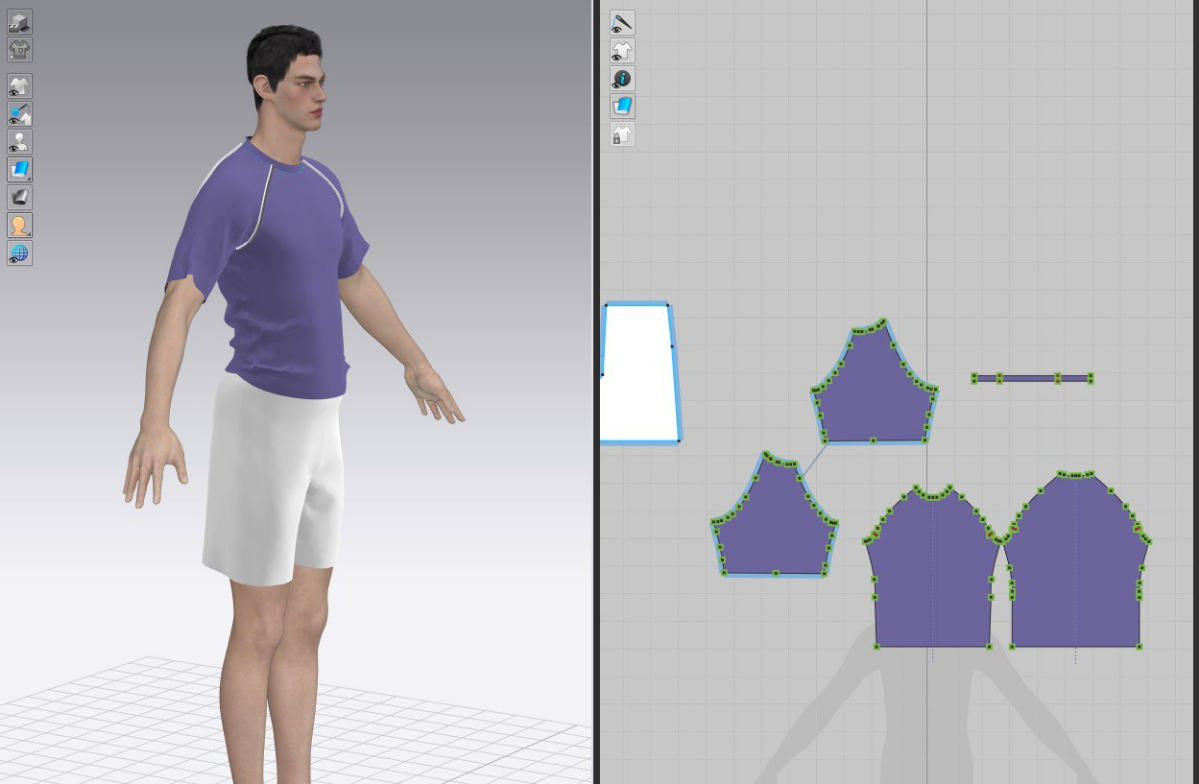The width and height of the screenshot is (1199, 784).
Task: Toggle seamline visibility needle icon in 2D window
Action: (x=622, y=22)
